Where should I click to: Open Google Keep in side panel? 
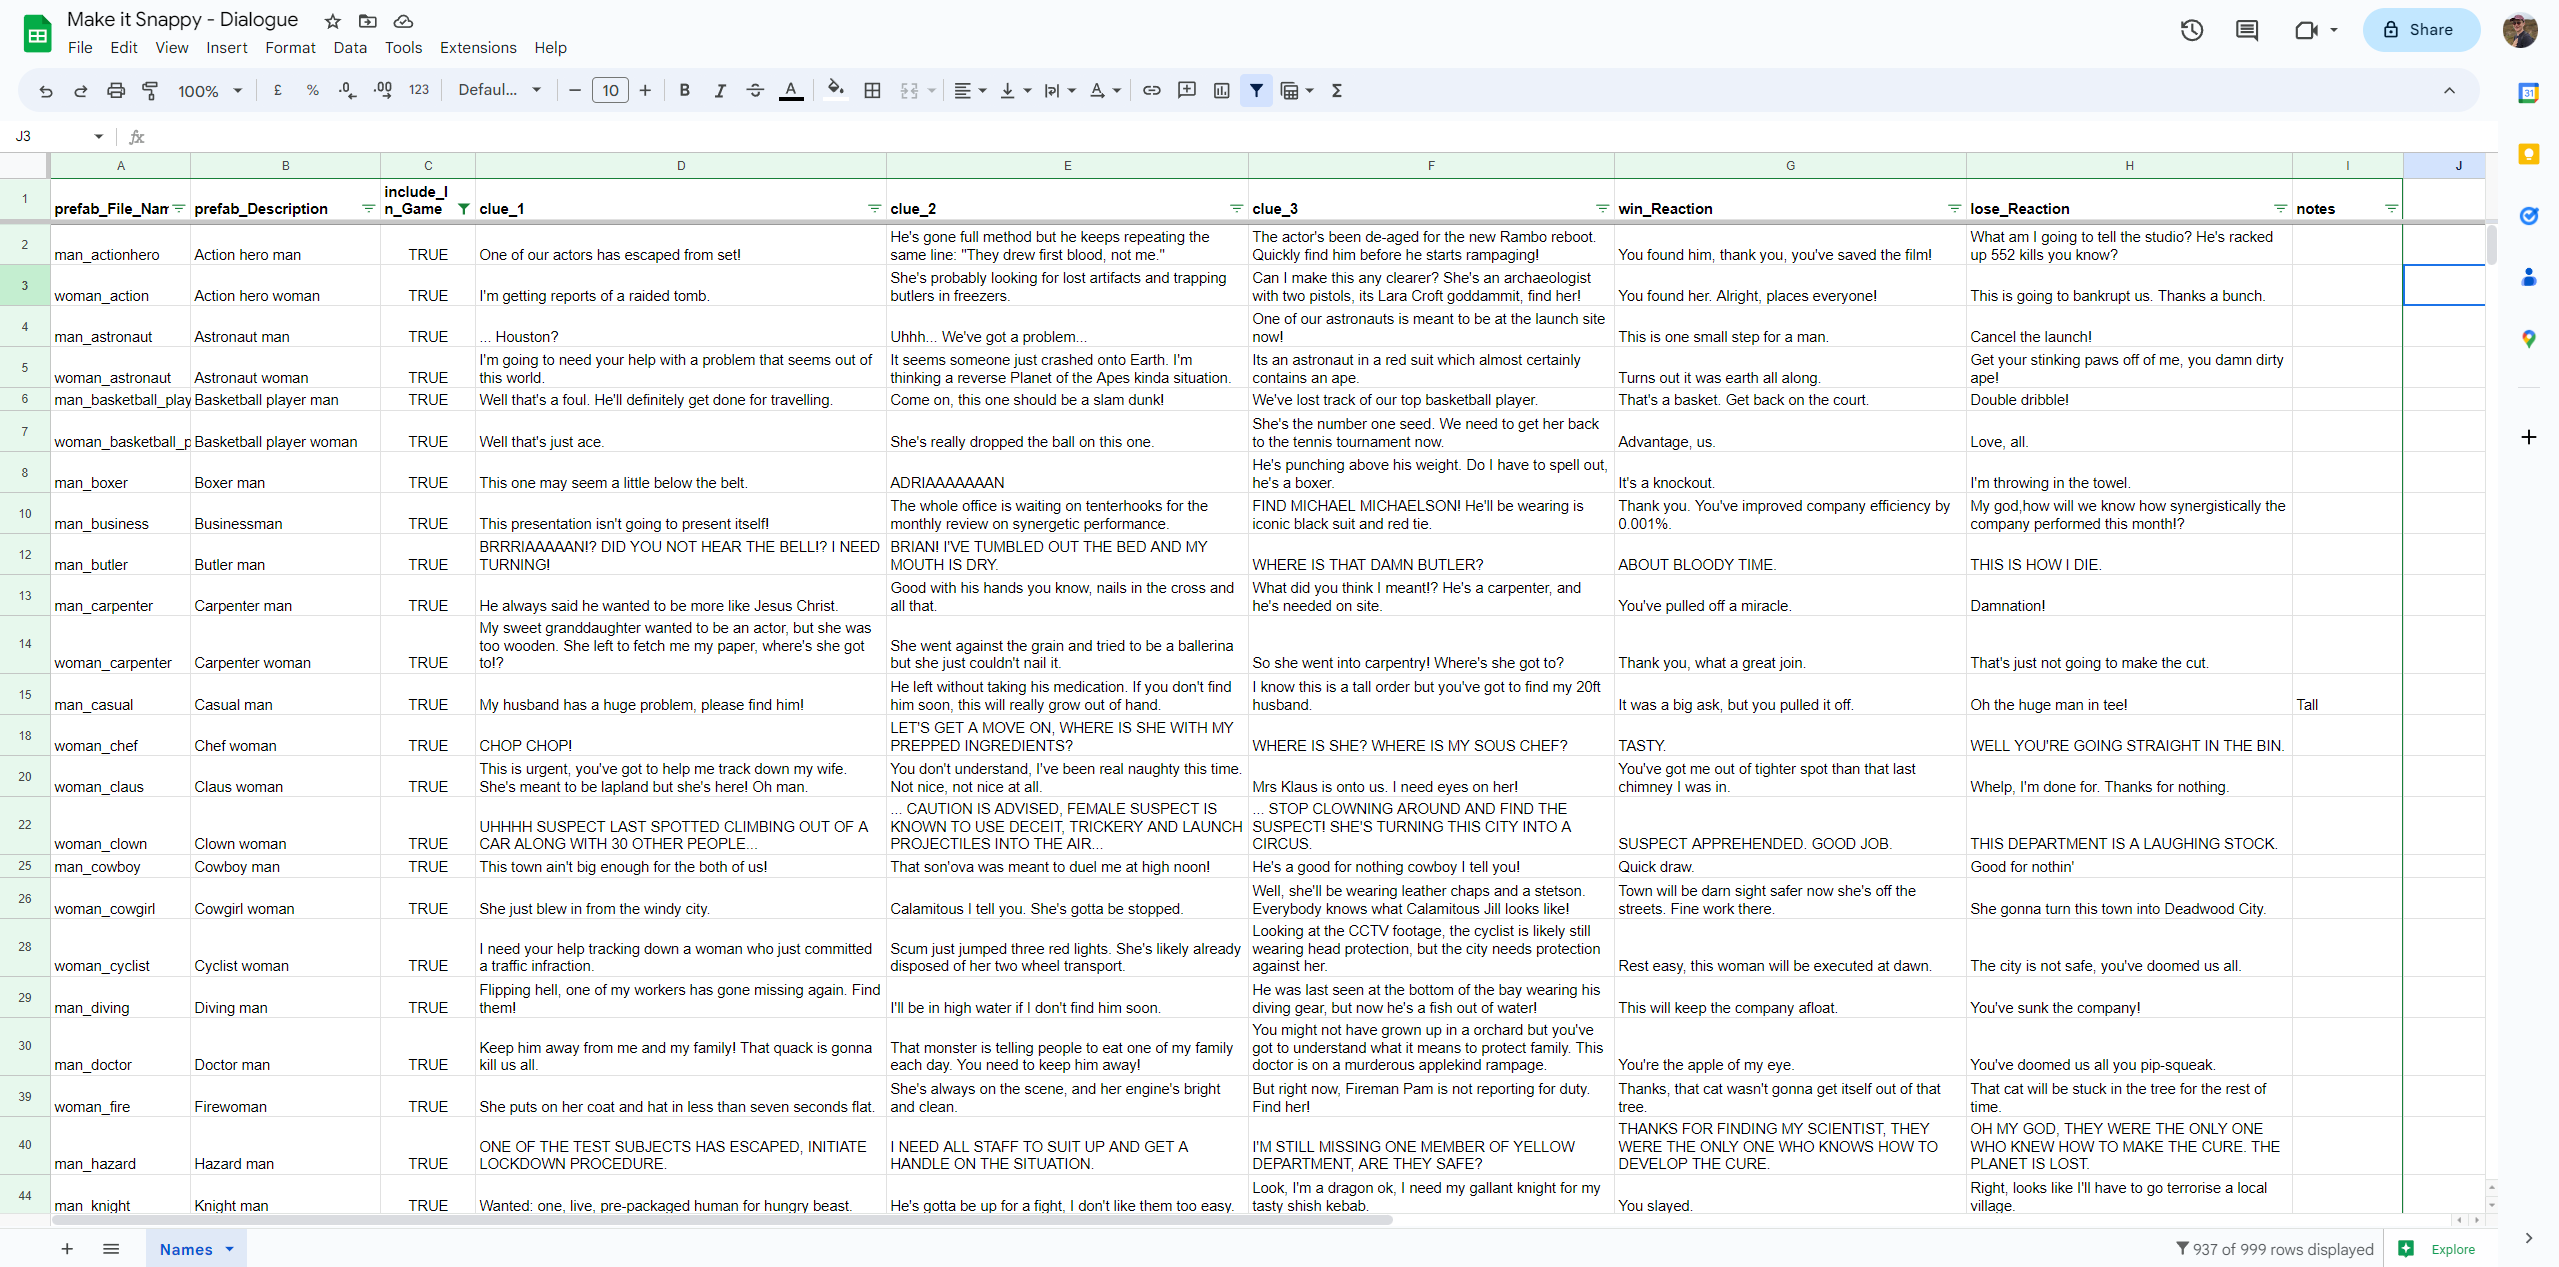2528,155
